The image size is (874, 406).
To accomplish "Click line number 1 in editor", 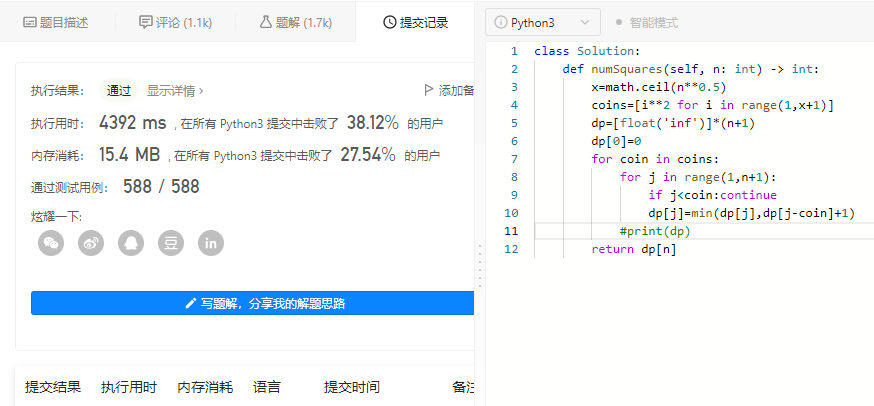I will click(514, 51).
